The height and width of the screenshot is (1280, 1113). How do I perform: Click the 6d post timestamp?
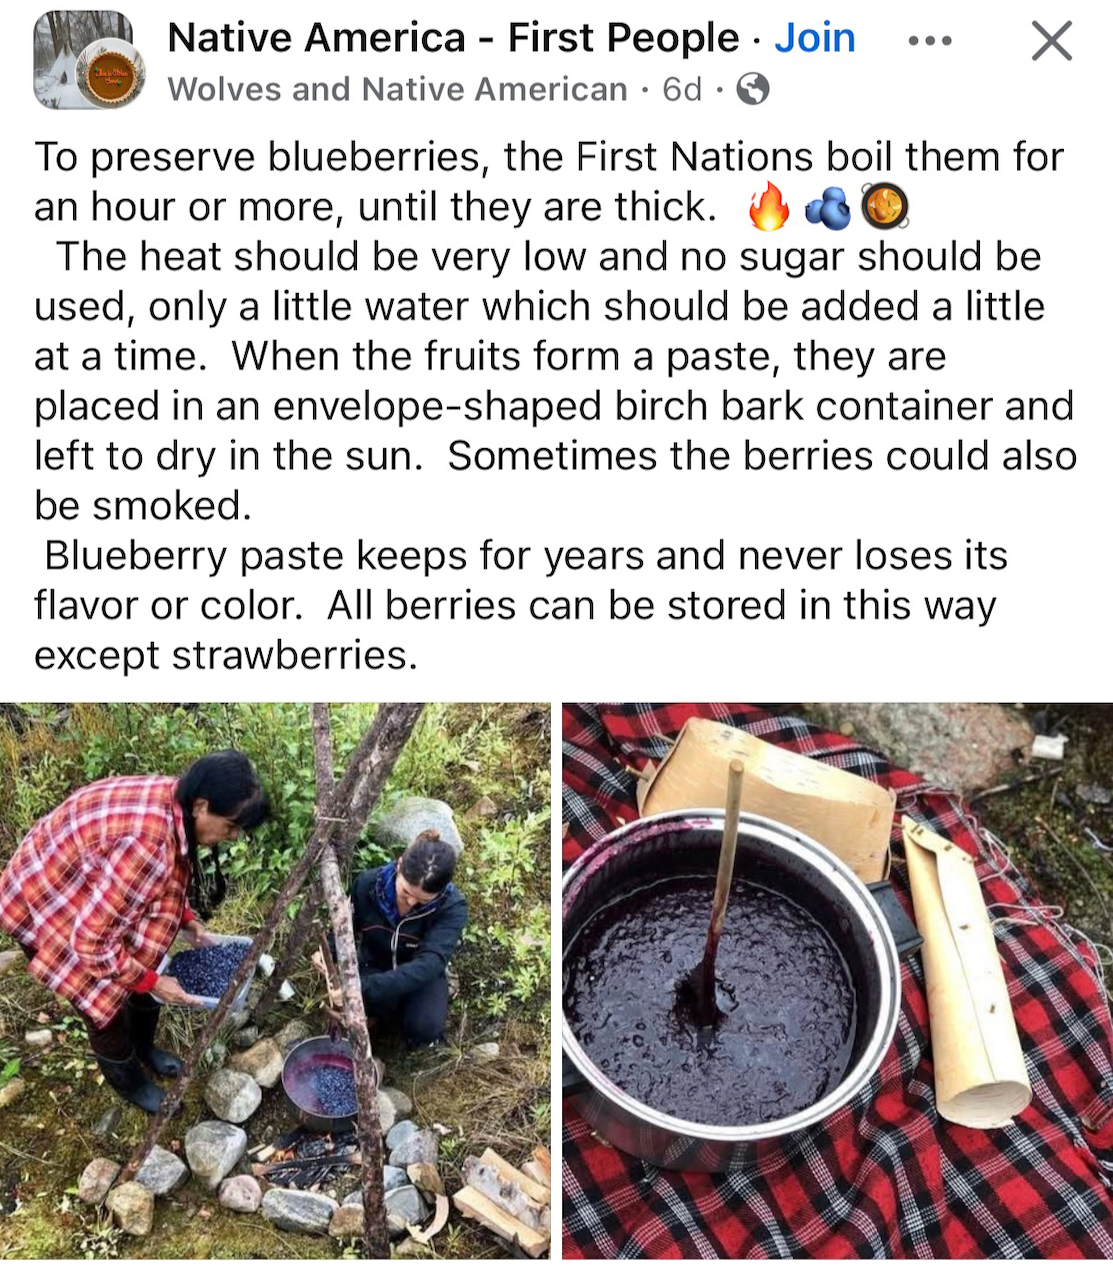point(682,89)
